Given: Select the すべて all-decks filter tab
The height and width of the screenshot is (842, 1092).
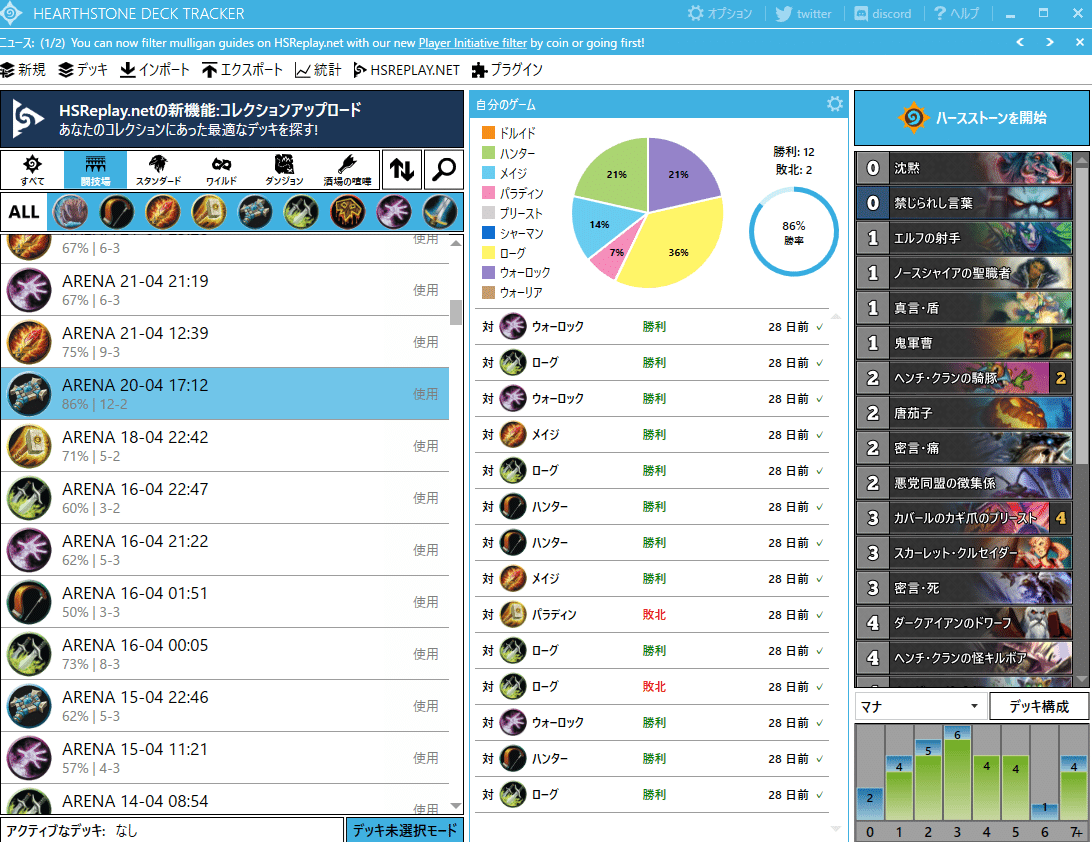Looking at the screenshot, I should coord(32,170).
